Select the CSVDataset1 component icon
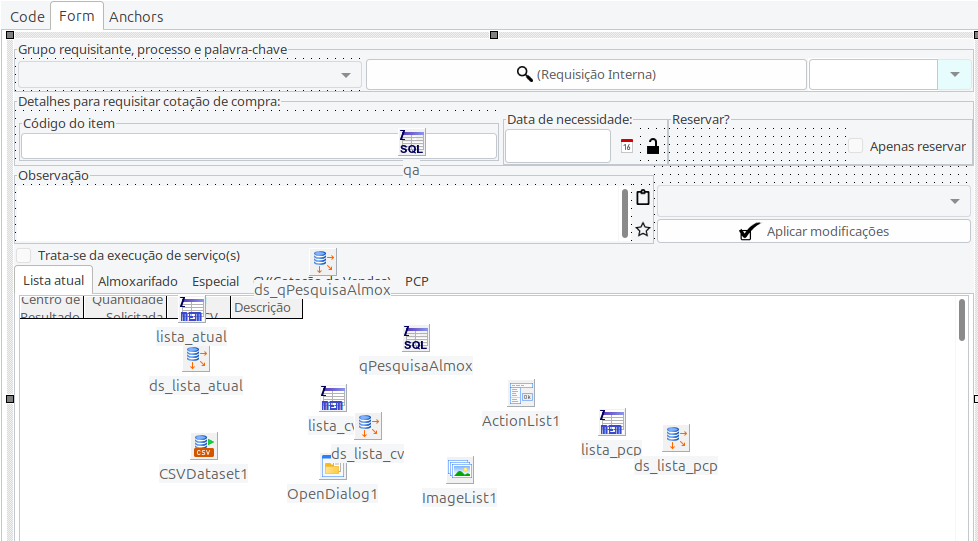Viewport: 978px width, 541px height. point(203,446)
